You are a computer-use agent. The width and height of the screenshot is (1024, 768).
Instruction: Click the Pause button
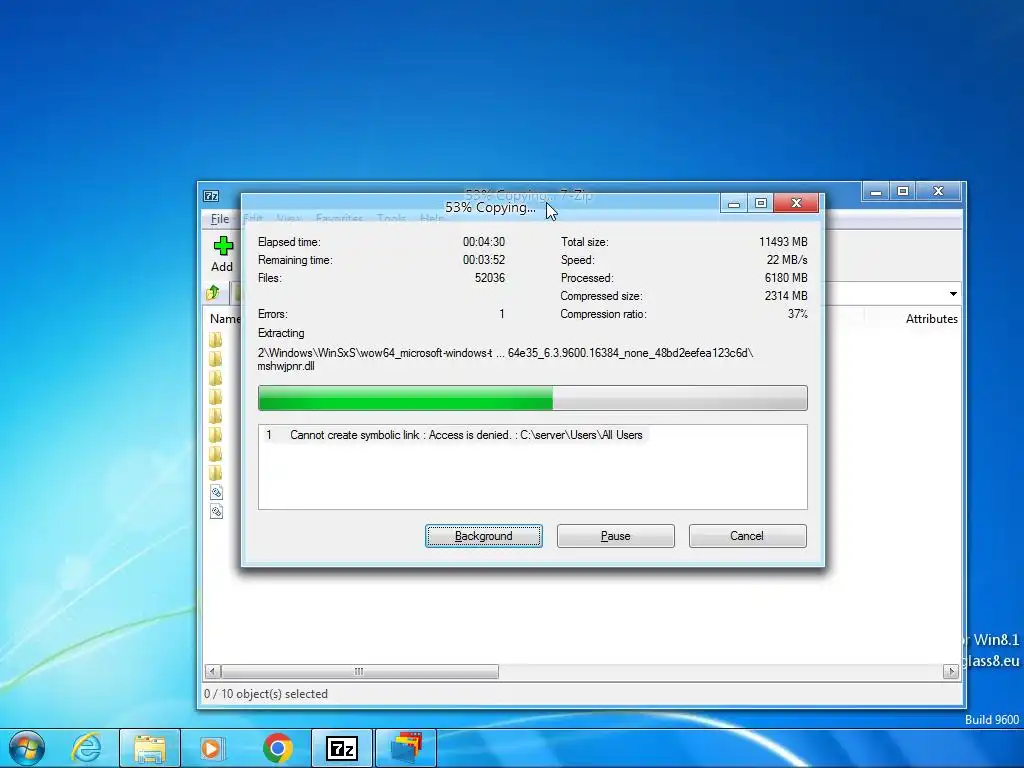point(615,536)
